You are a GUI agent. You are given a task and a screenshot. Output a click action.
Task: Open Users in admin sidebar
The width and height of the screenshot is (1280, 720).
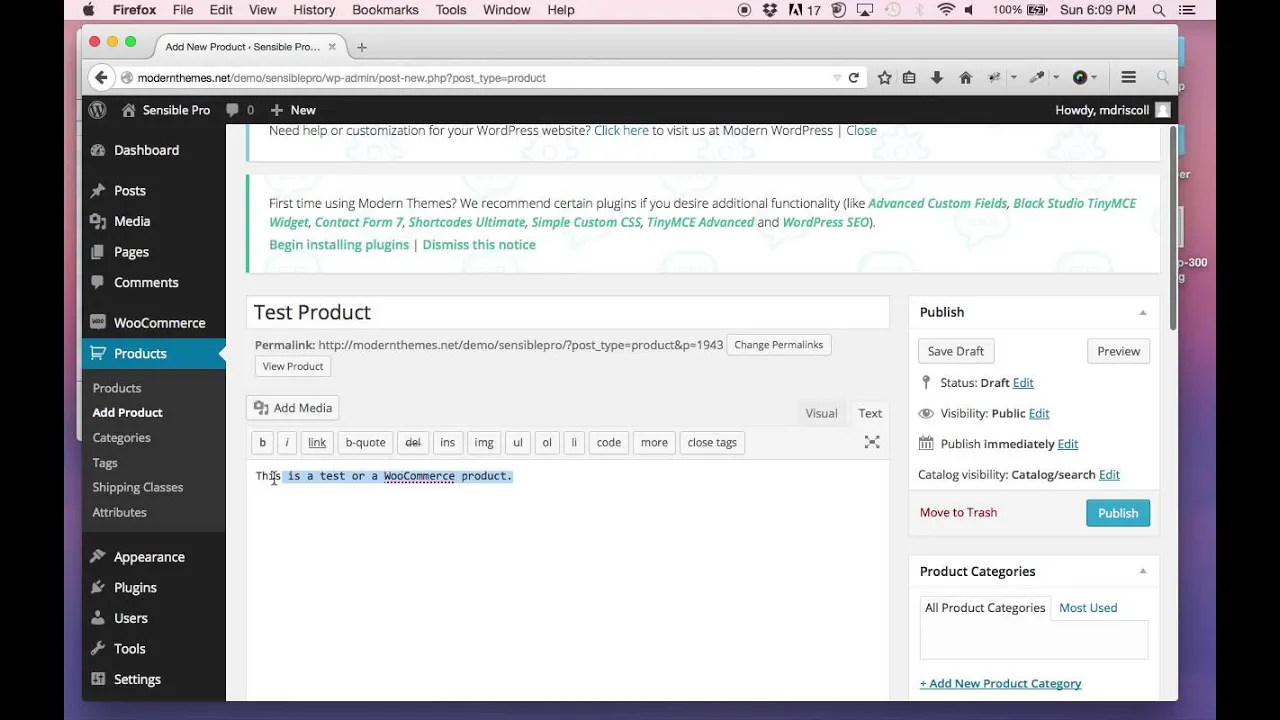click(x=130, y=618)
